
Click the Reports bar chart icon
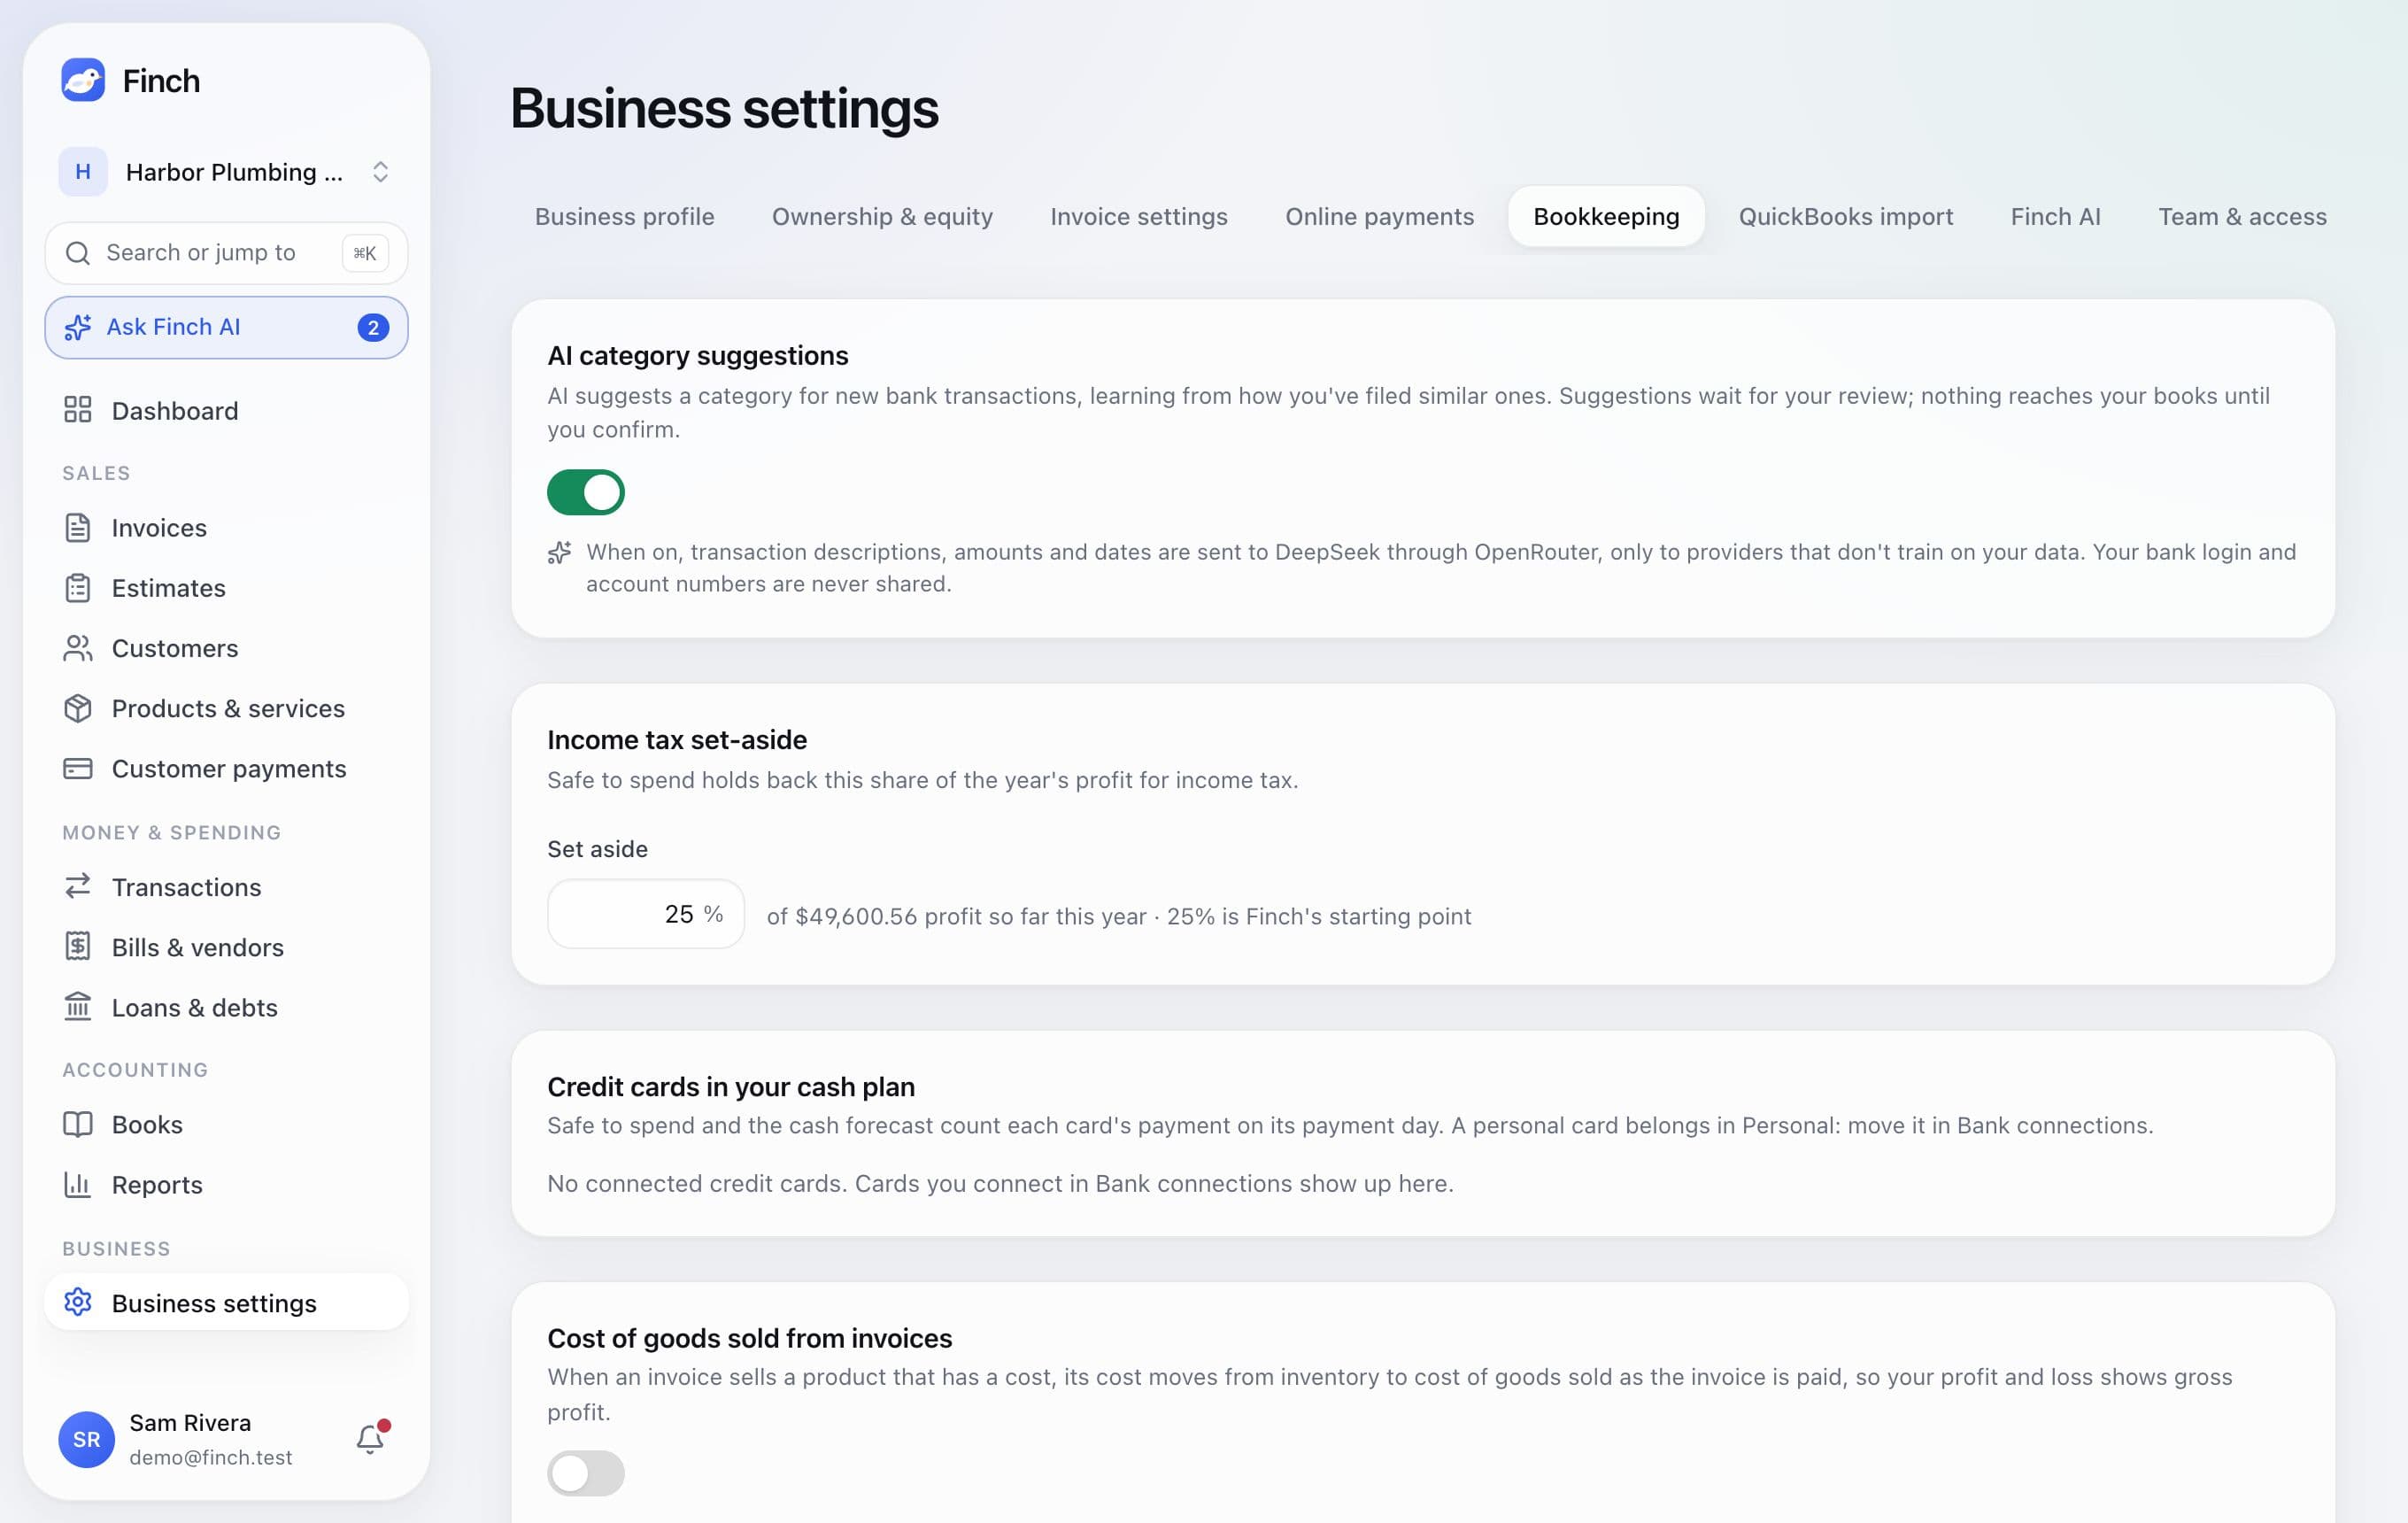click(77, 1184)
